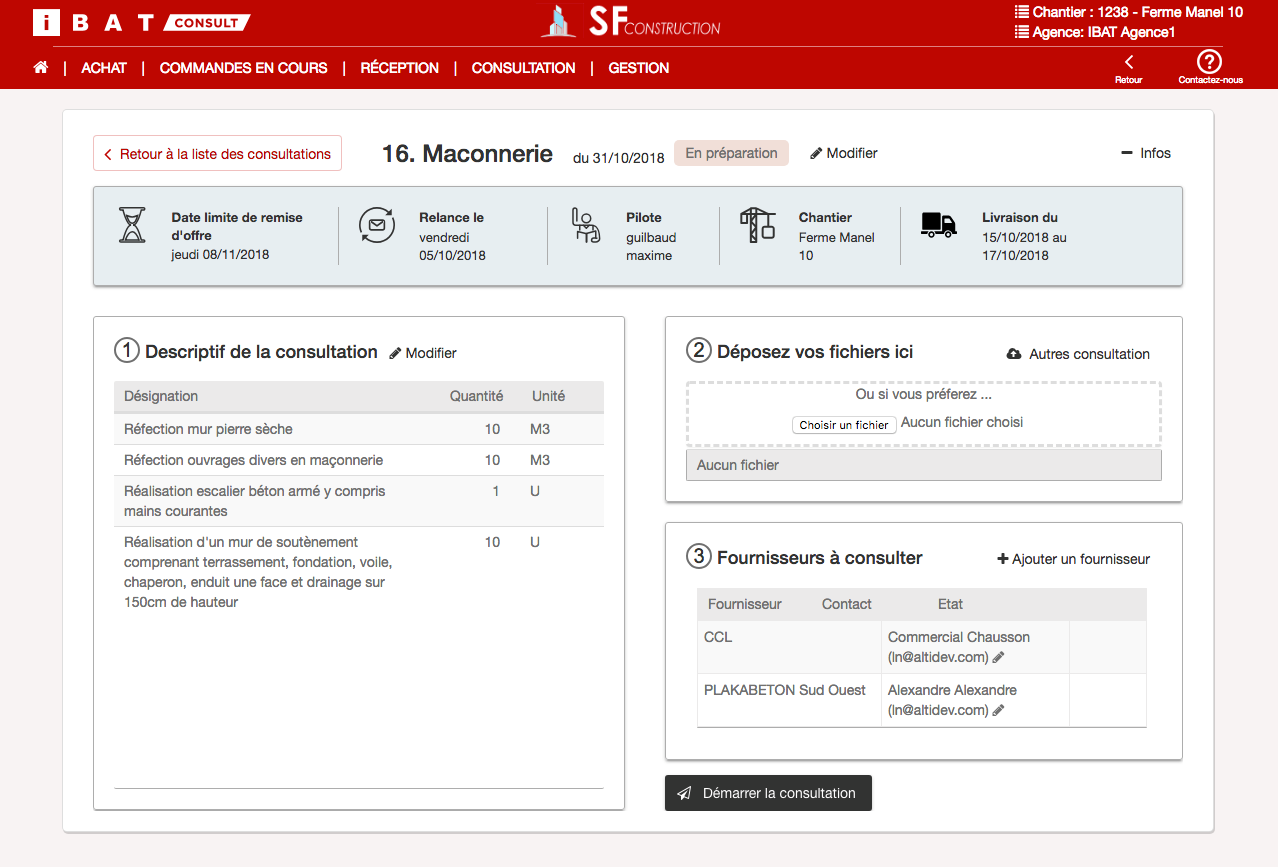
Task: Click the Retour back arrow icon
Action: tap(1128, 62)
